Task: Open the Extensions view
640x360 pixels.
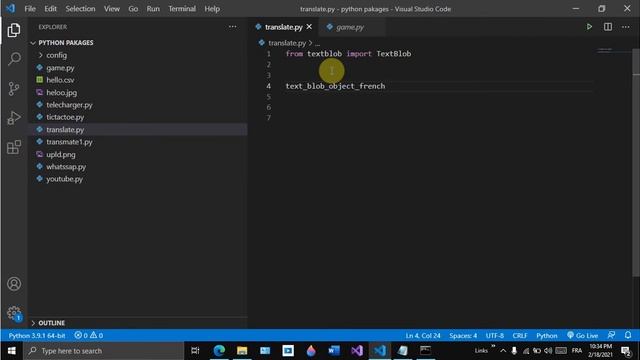Action: pyautogui.click(x=14, y=147)
